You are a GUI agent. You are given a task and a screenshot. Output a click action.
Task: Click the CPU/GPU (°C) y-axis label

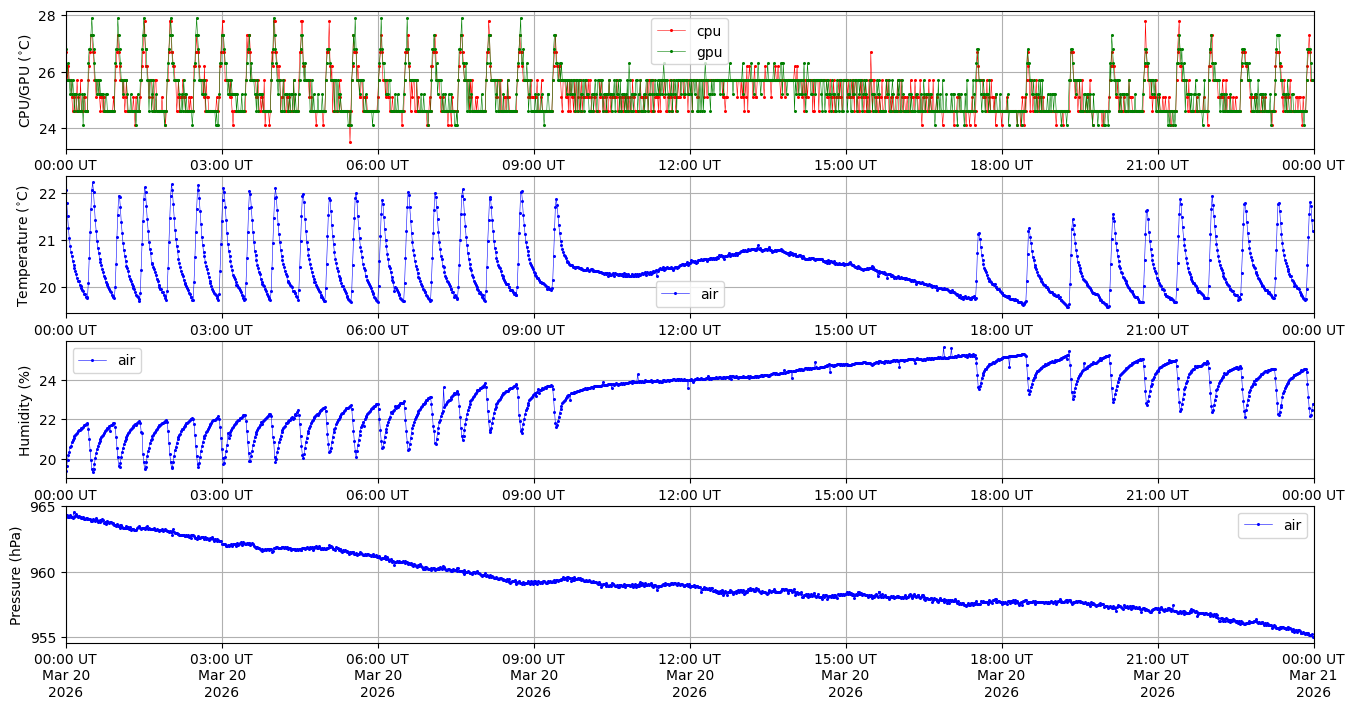pyautogui.click(x=25, y=81)
